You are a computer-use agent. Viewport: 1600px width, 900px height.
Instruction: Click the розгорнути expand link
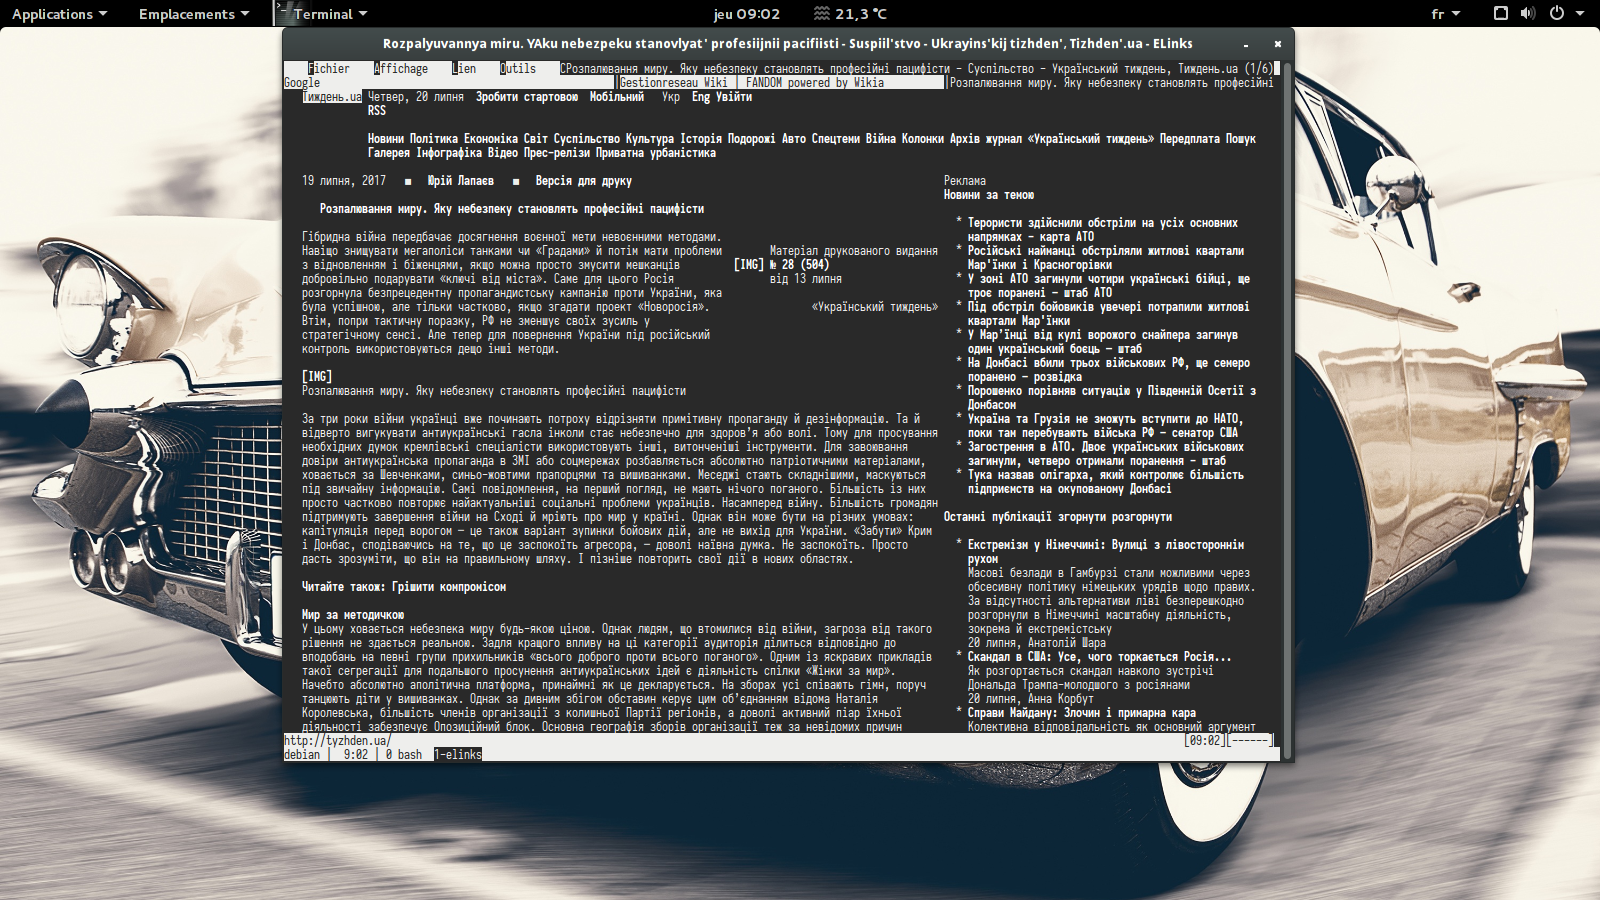pyautogui.click(x=1142, y=517)
